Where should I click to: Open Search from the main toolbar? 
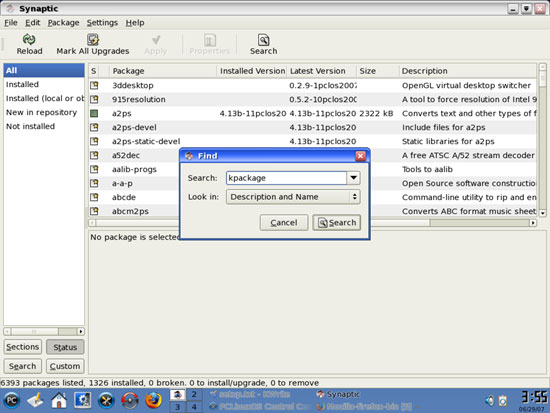[x=263, y=45]
